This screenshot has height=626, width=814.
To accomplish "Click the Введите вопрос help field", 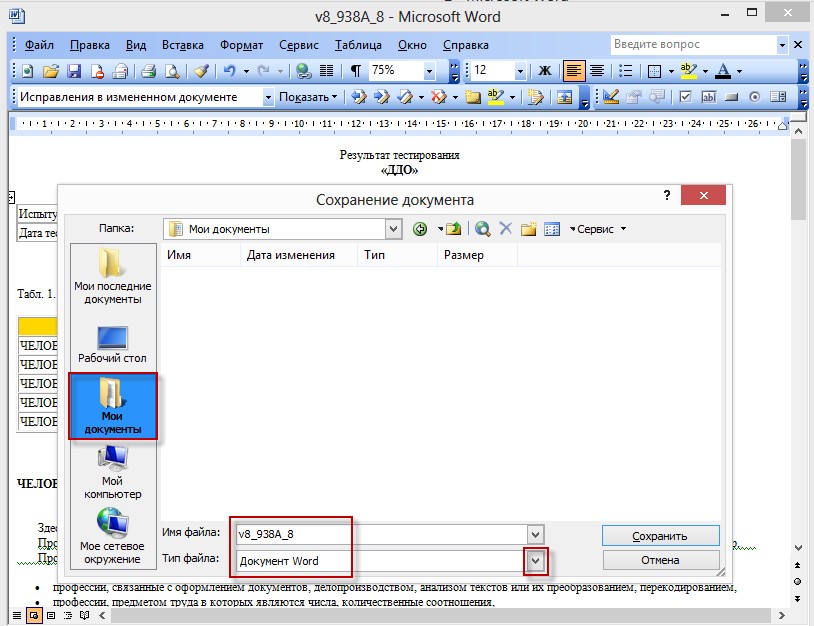I will pos(694,45).
